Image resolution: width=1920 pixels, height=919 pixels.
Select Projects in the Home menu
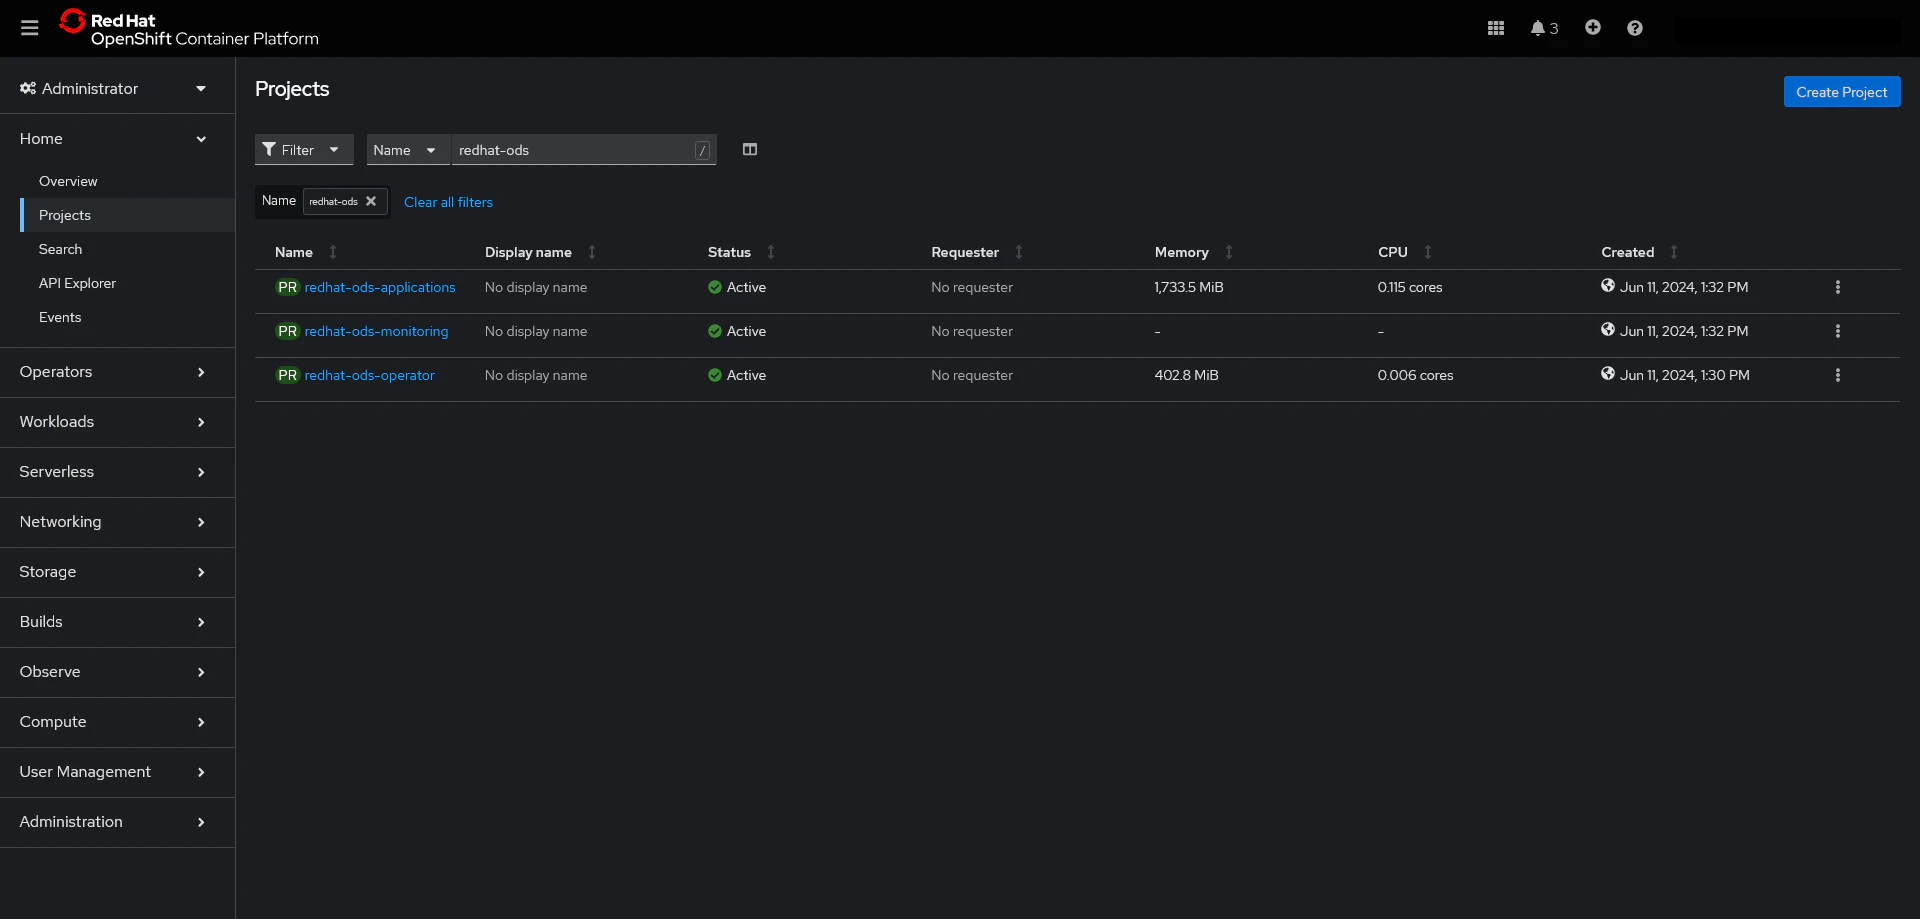[x=127, y=215]
